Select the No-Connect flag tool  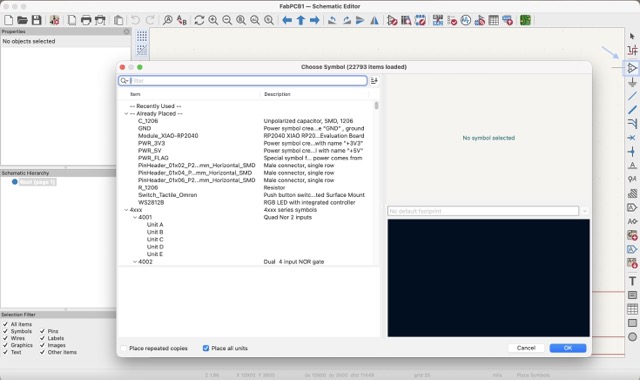click(632, 138)
